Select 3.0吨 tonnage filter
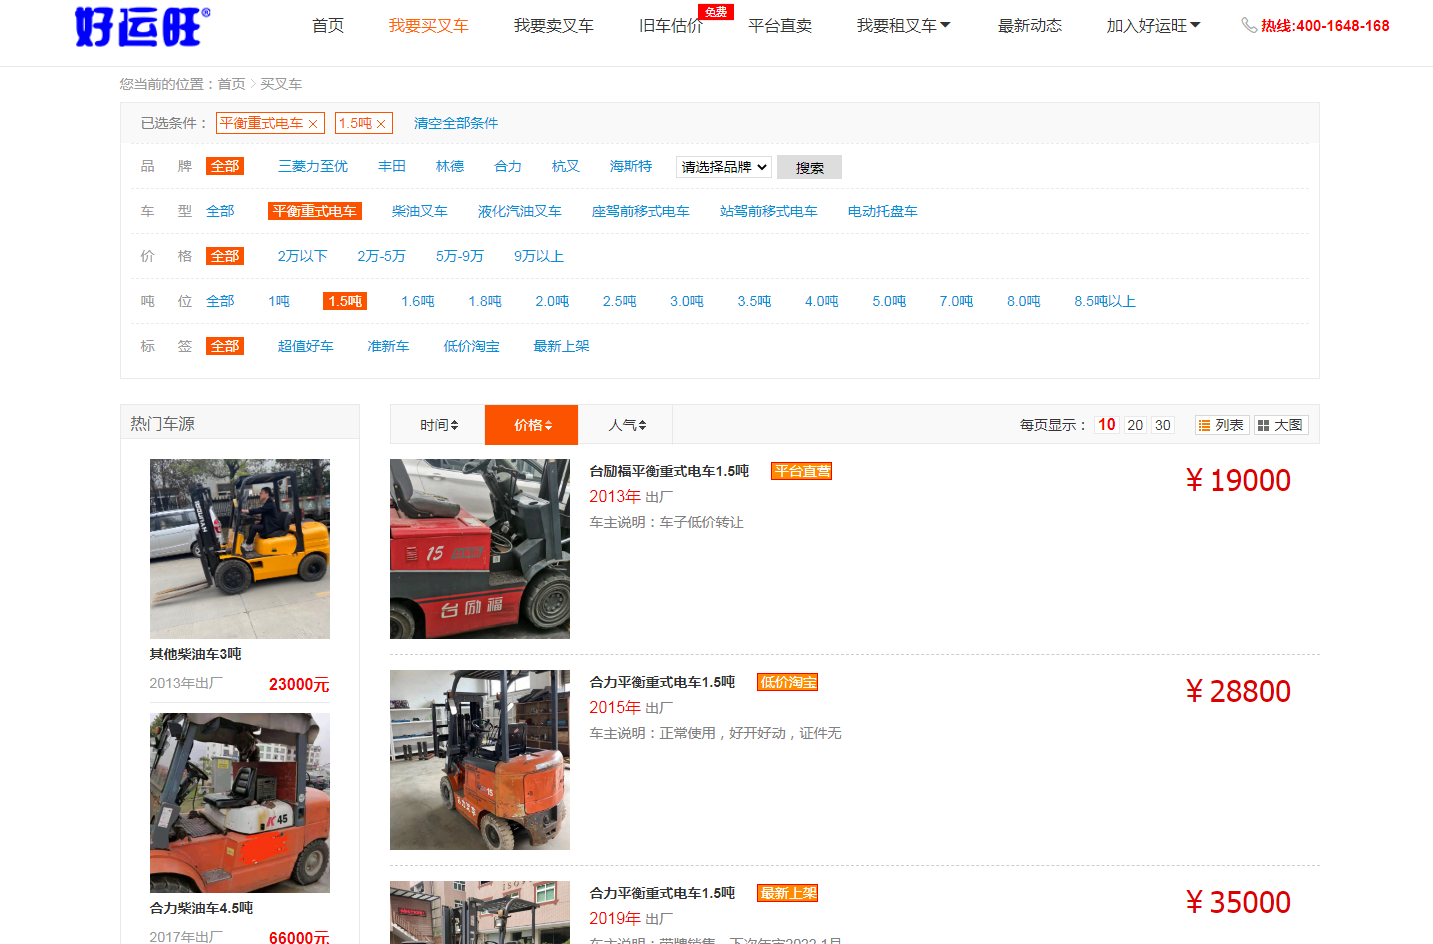This screenshot has width=1433, height=944. [687, 301]
